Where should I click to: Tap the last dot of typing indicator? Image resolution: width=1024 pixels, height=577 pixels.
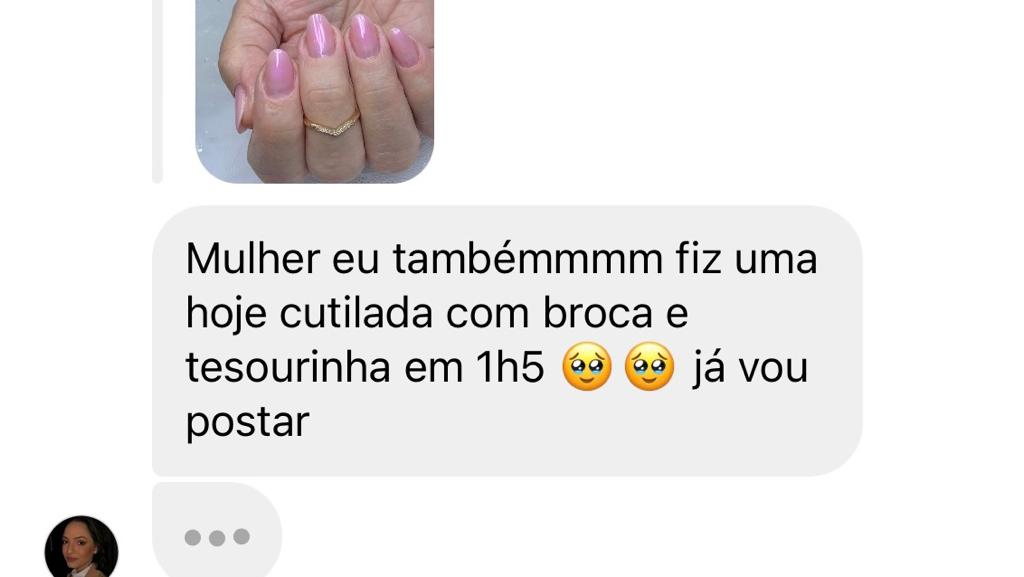(242, 536)
